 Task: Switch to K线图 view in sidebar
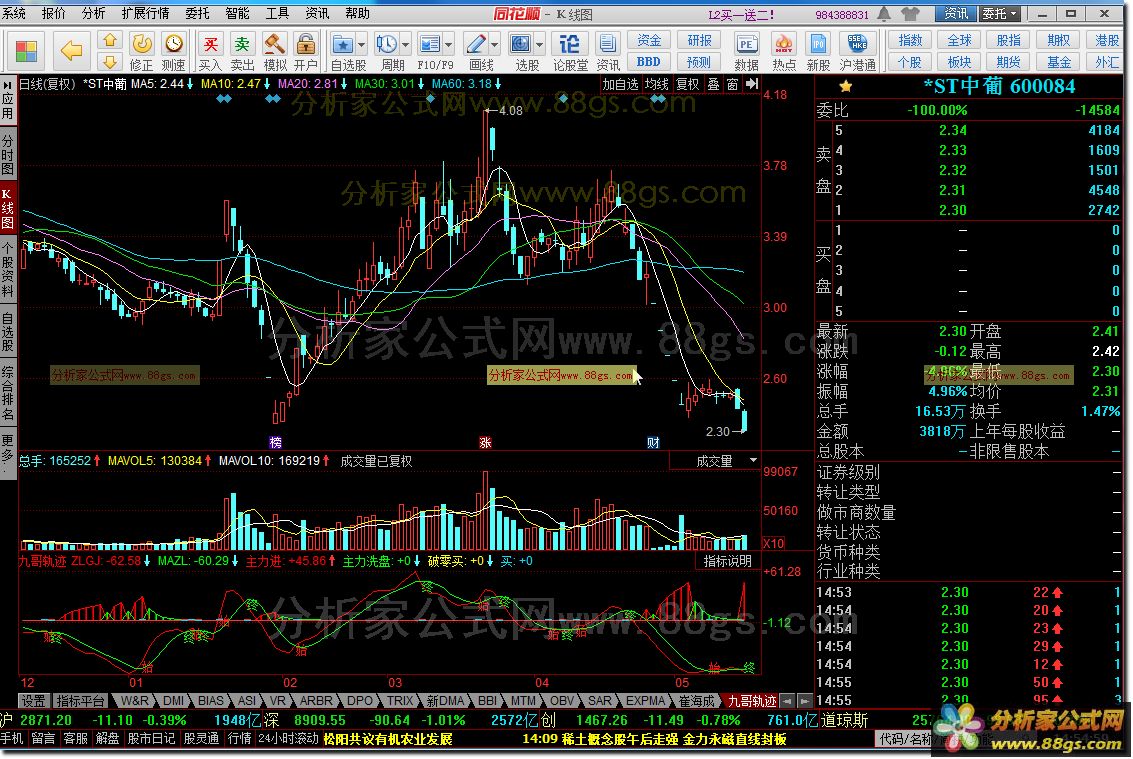point(8,208)
